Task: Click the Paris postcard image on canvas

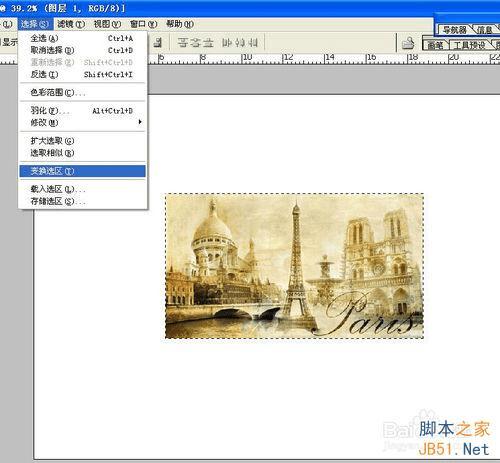Action: [x=295, y=266]
